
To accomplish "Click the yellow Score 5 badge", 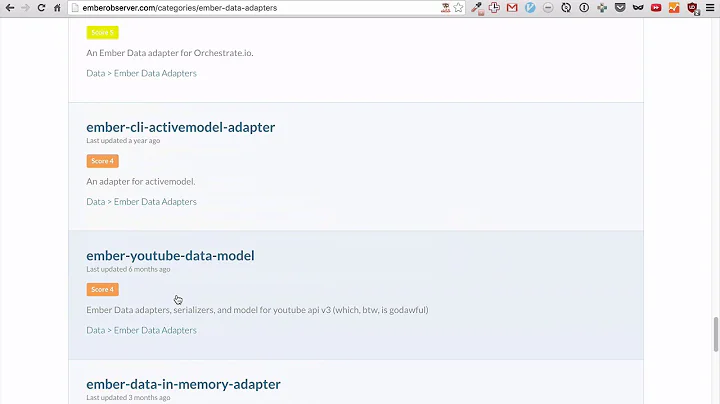I will click(102, 33).
